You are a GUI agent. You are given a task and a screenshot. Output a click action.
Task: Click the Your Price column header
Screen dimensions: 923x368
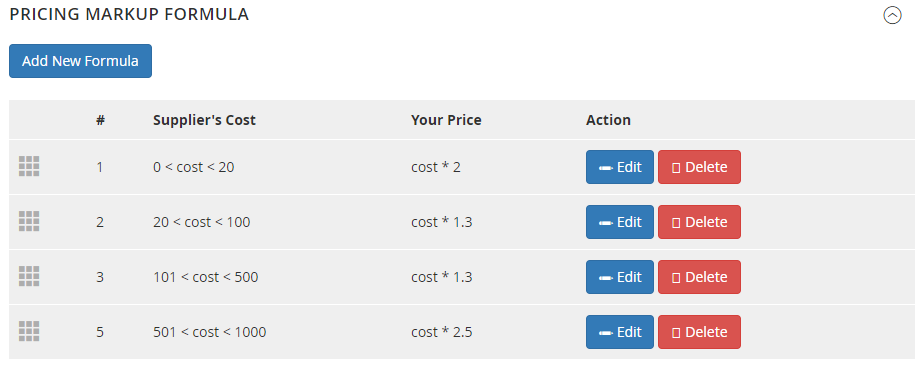click(446, 120)
